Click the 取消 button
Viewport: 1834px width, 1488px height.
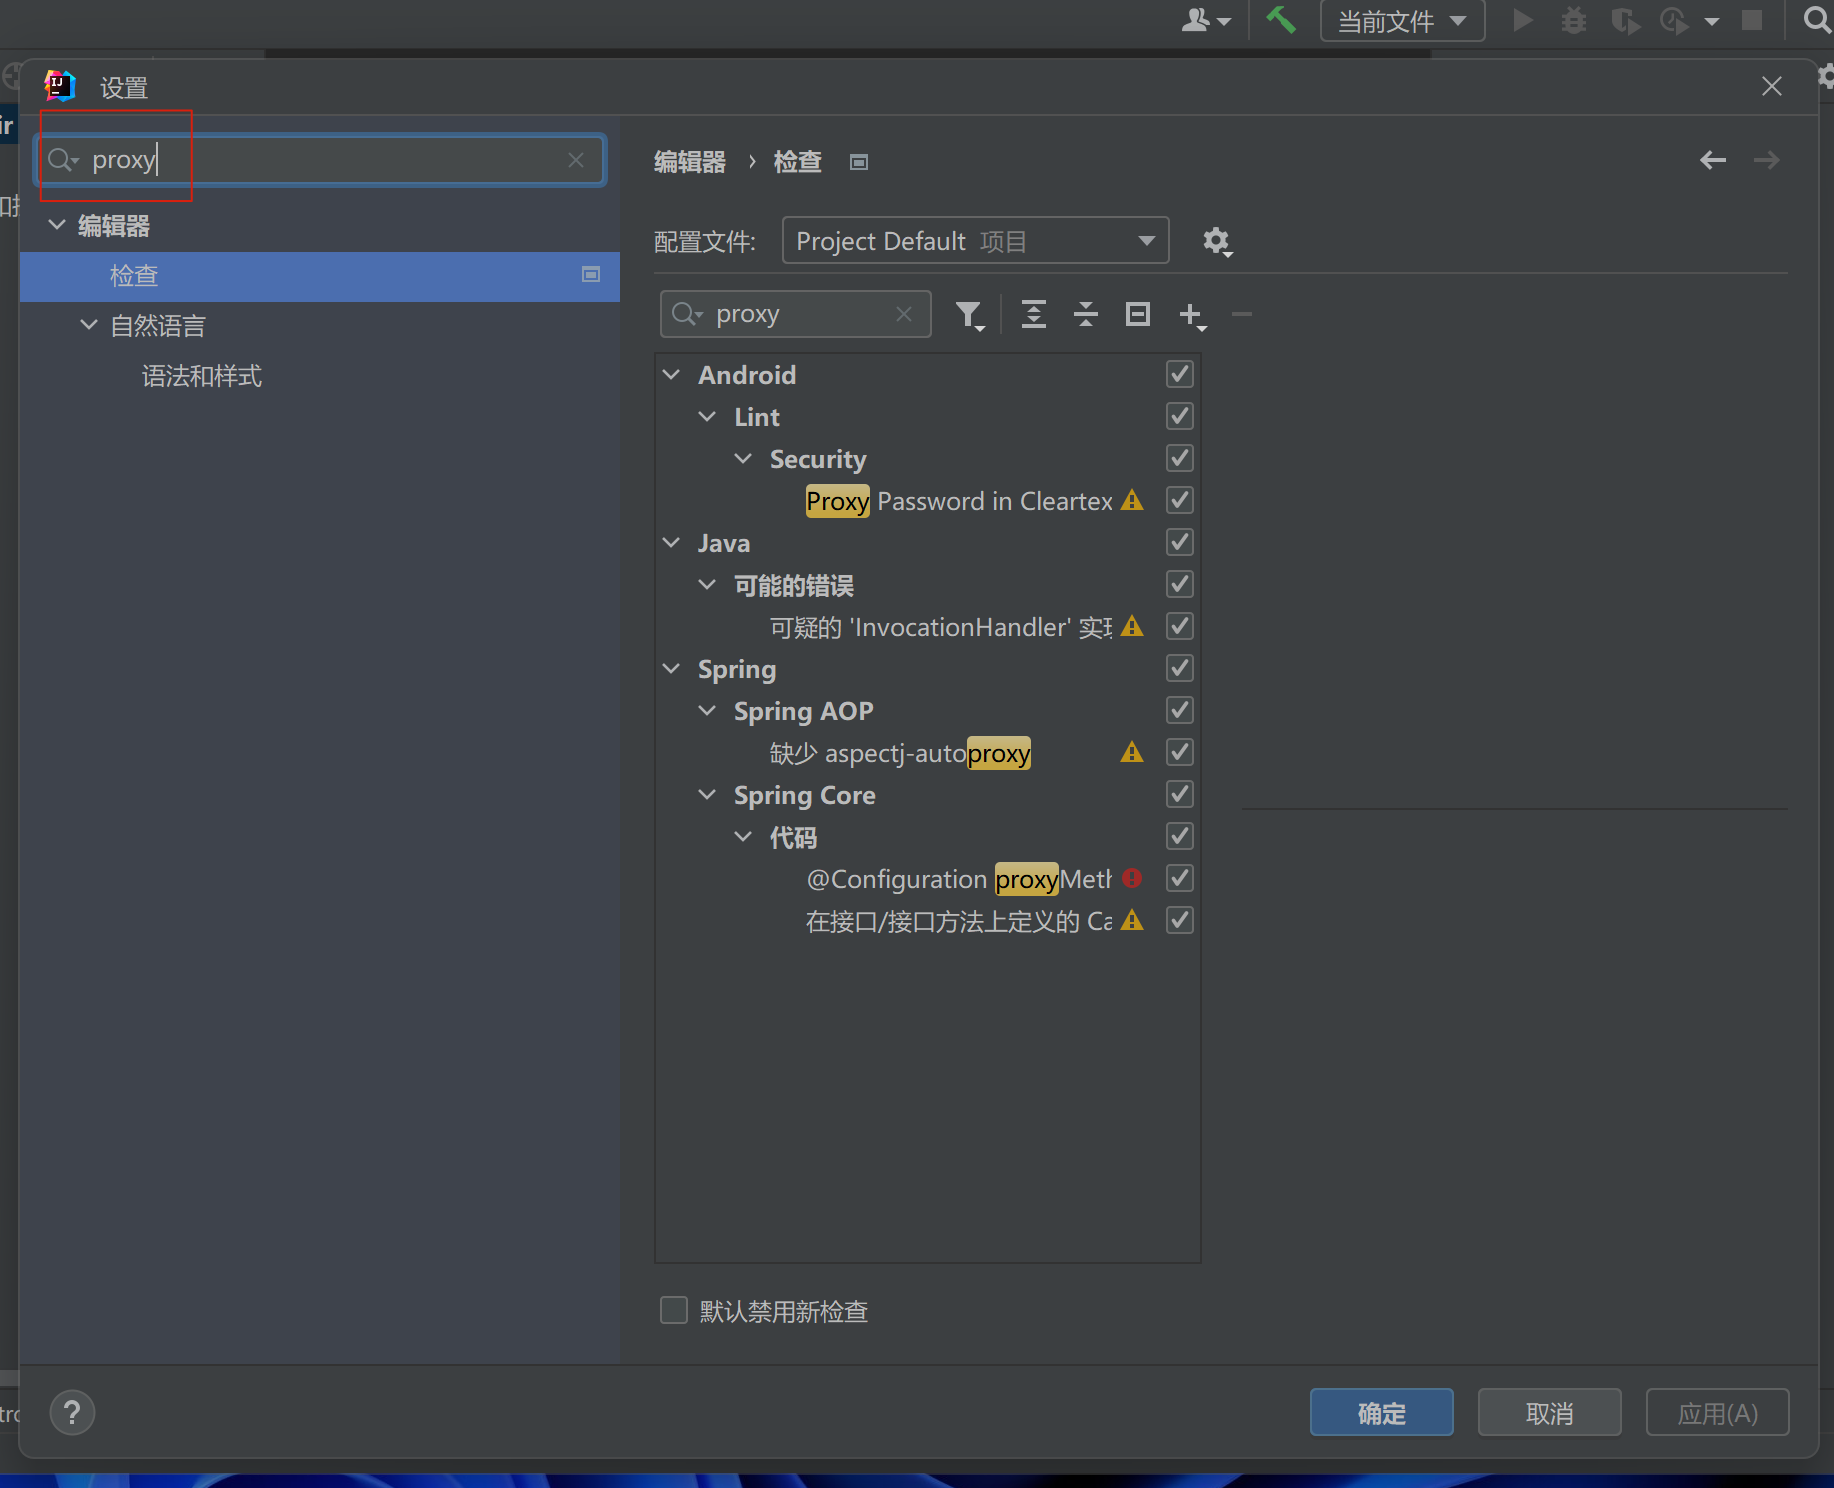point(1549,1412)
